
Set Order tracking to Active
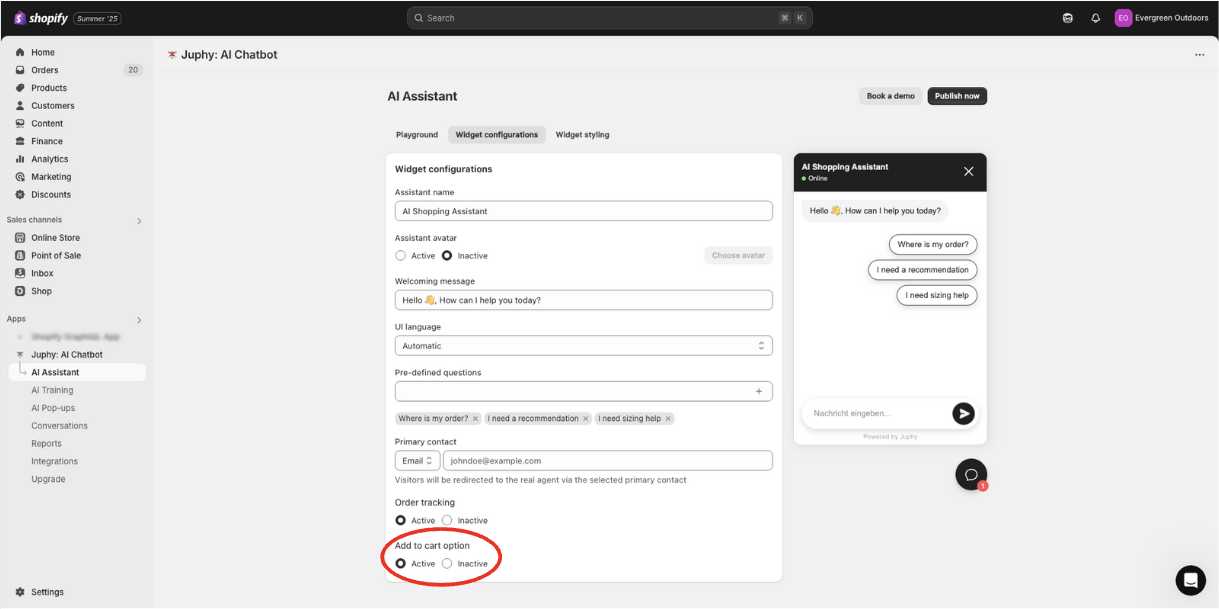[x=400, y=520]
